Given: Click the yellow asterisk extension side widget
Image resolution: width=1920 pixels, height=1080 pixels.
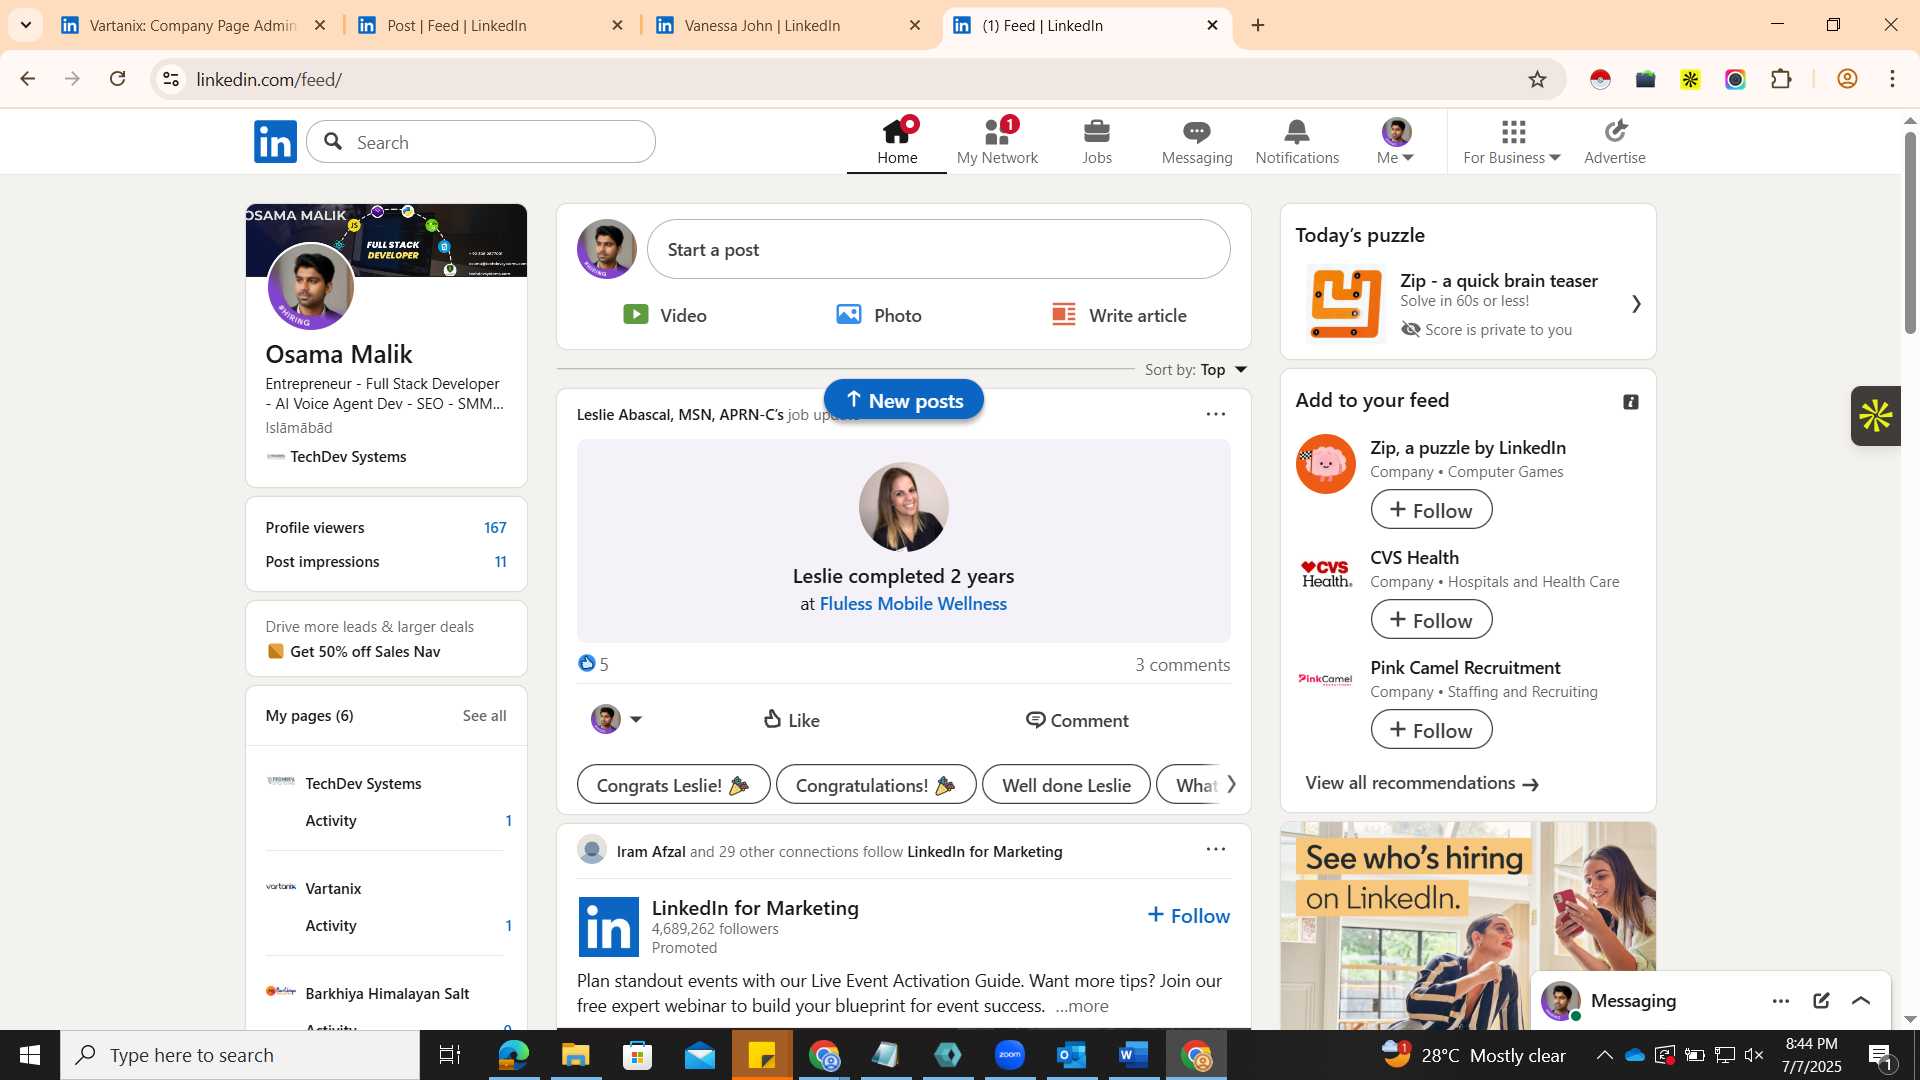Looking at the screenshot, I should [x=1876, y=416].
